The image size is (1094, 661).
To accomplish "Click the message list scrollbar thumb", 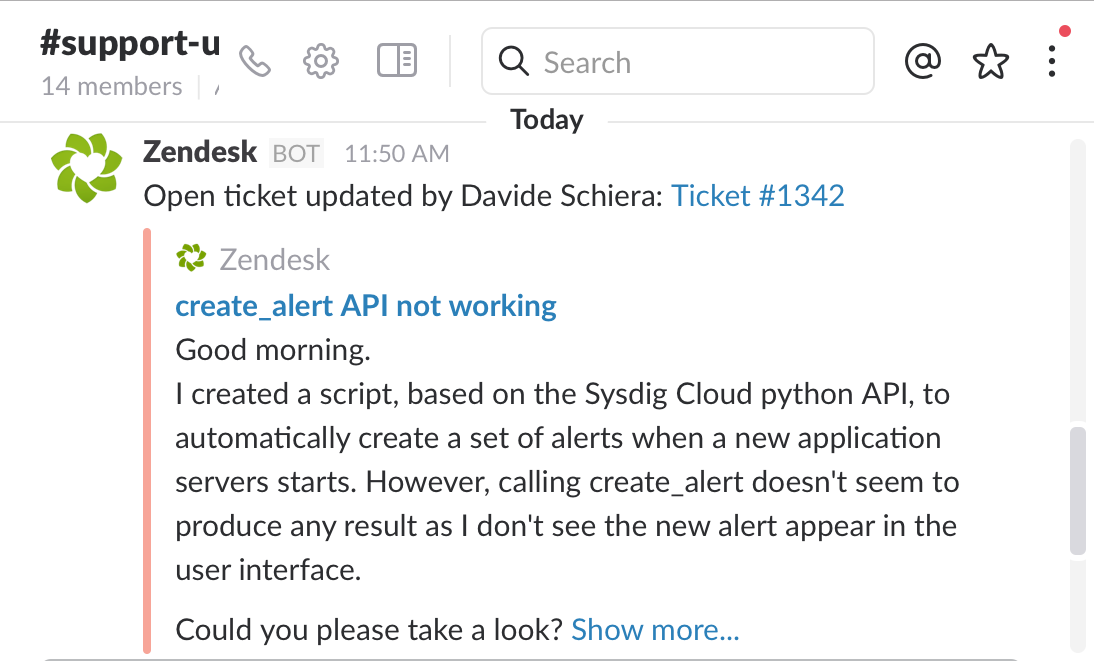I will point(1078,491).
